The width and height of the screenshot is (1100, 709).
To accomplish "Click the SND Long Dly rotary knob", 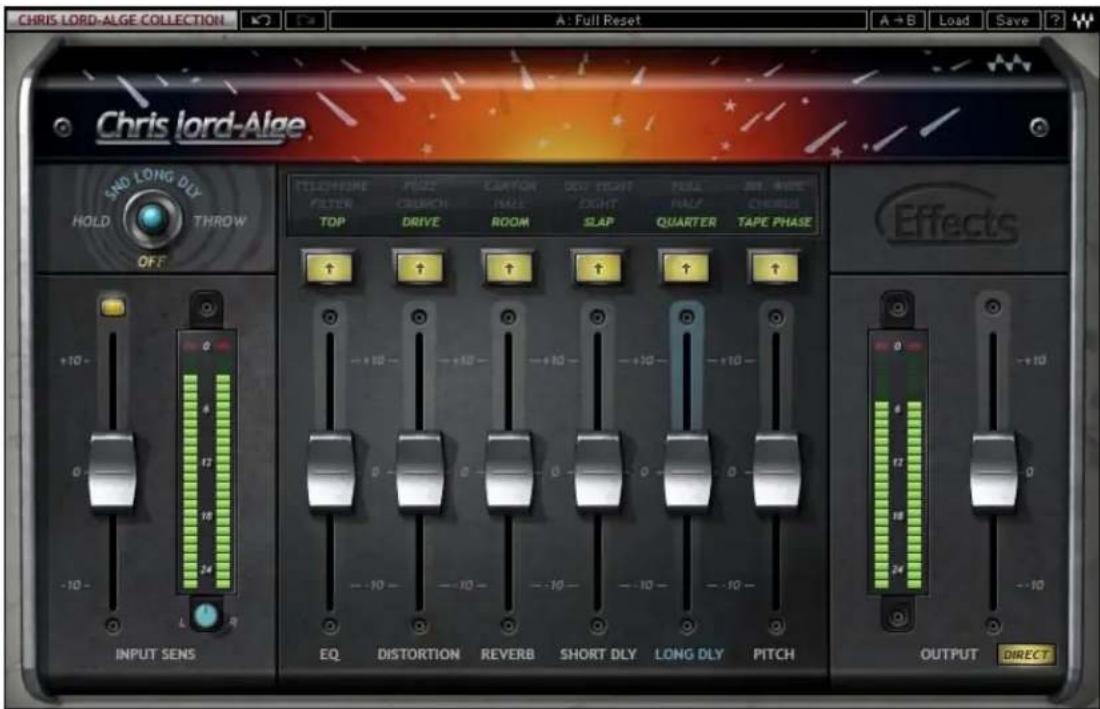I will coord(152,218).
